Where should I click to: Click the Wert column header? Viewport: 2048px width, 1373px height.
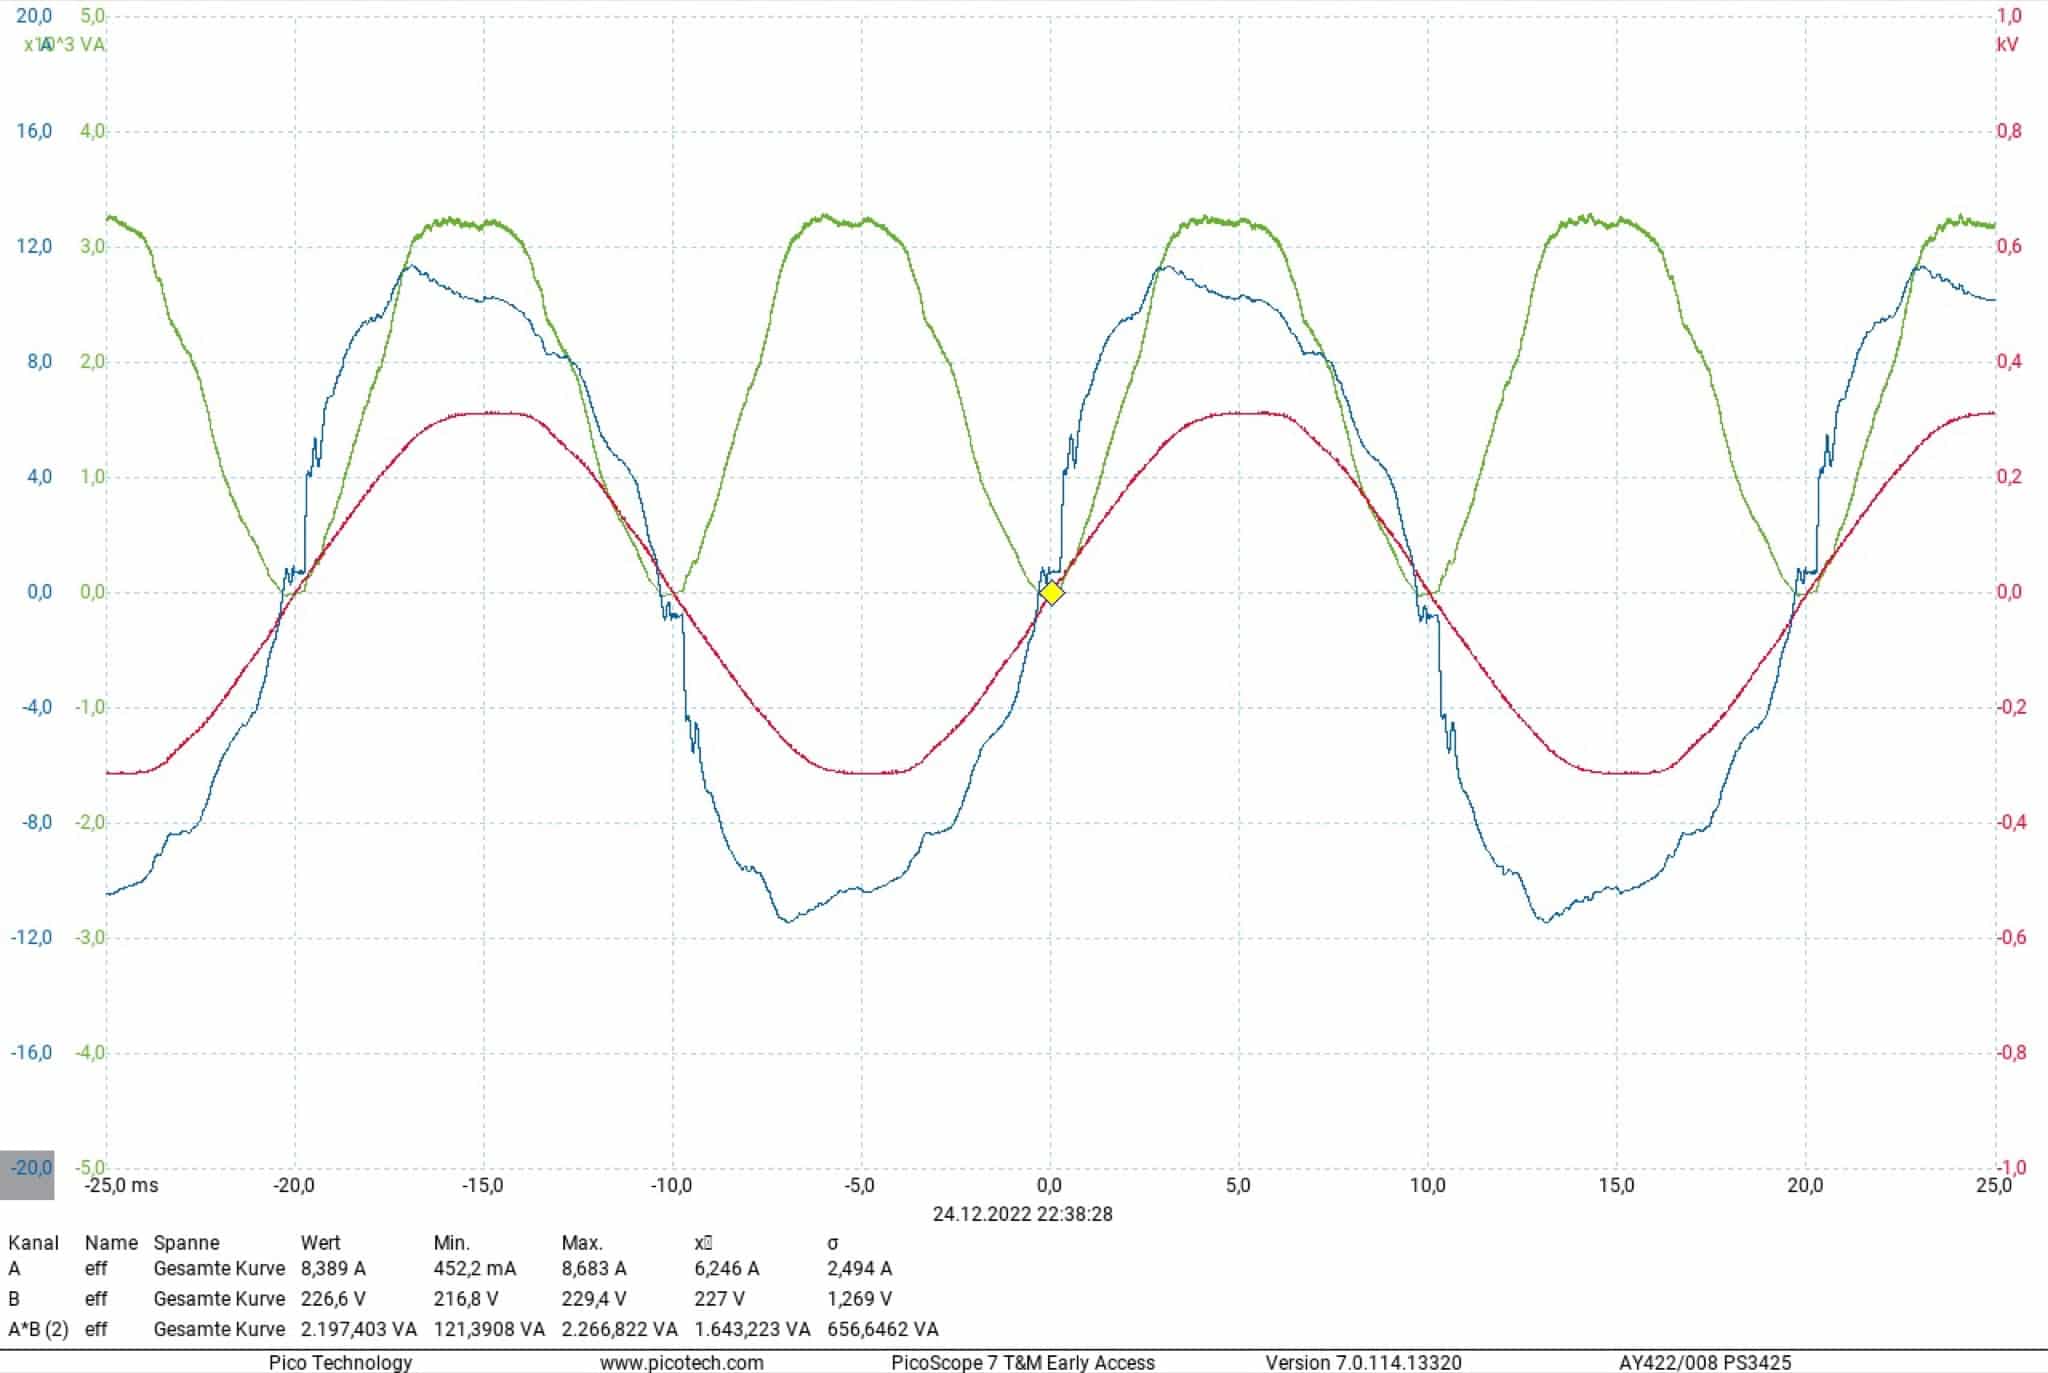[320, 1242]
